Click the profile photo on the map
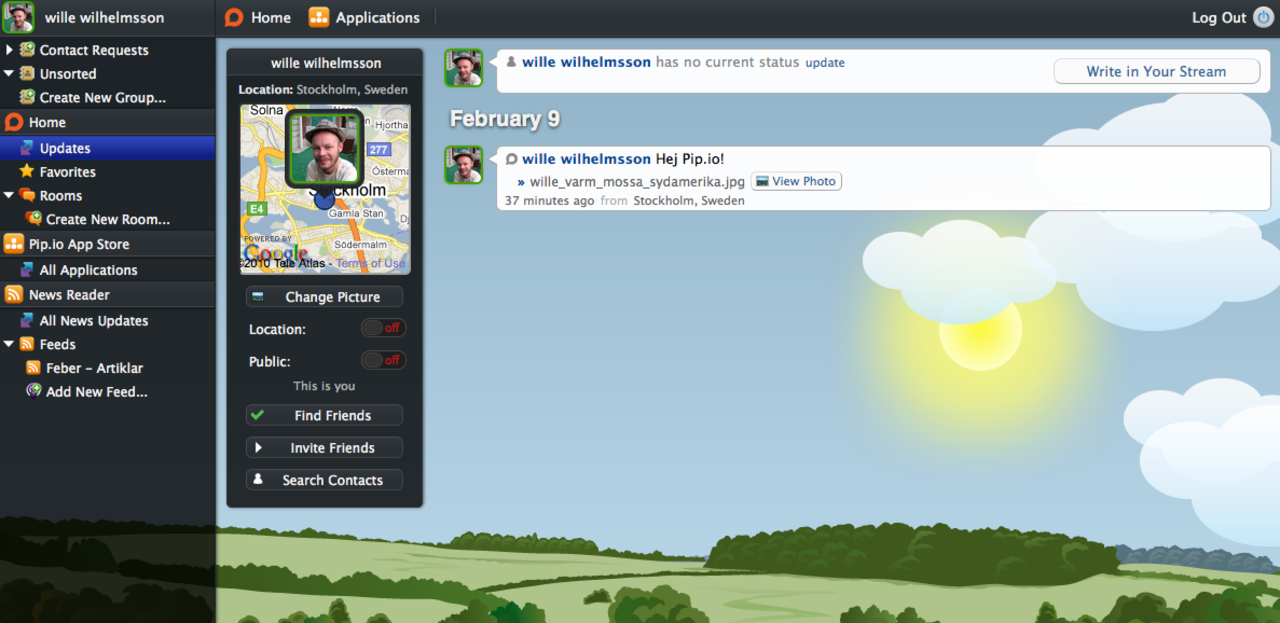This screenshot has width=1280, height=623. [x=324, y=148]
